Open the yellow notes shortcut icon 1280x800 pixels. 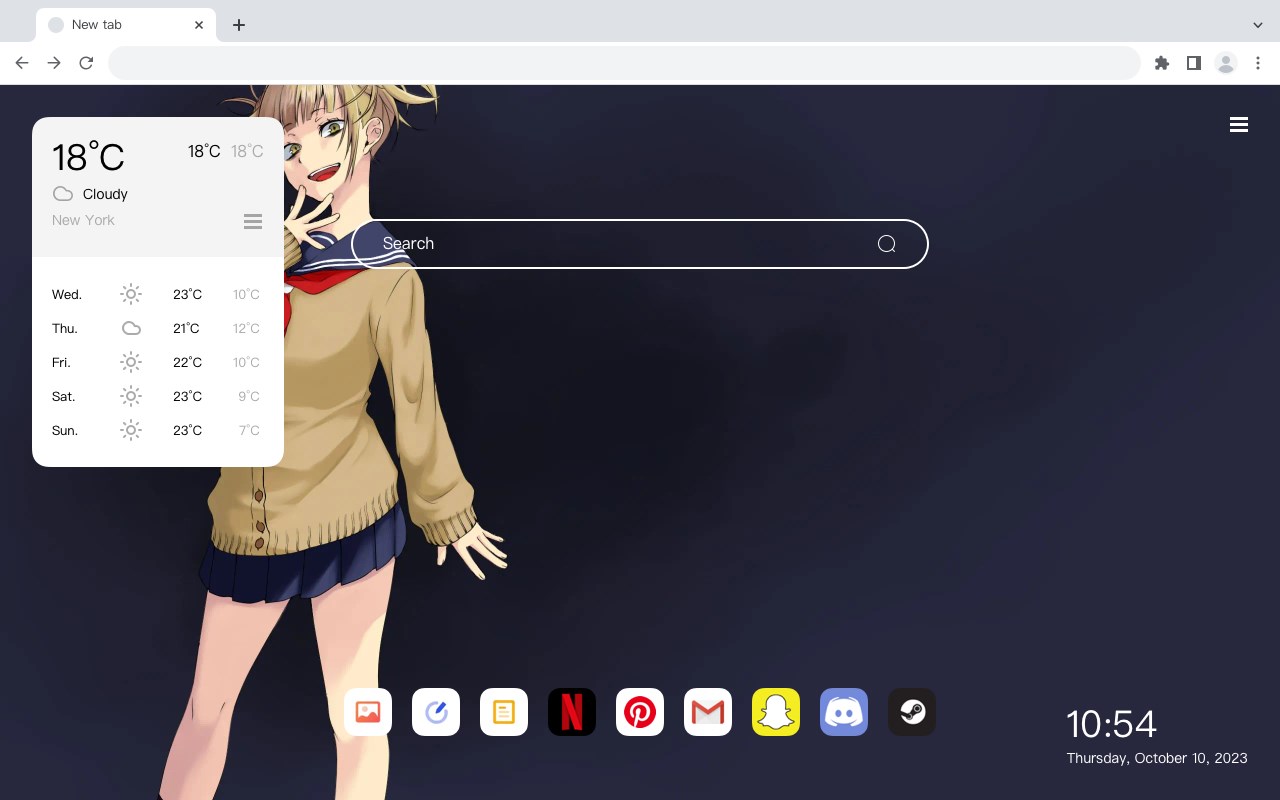(x=504, y=712)
